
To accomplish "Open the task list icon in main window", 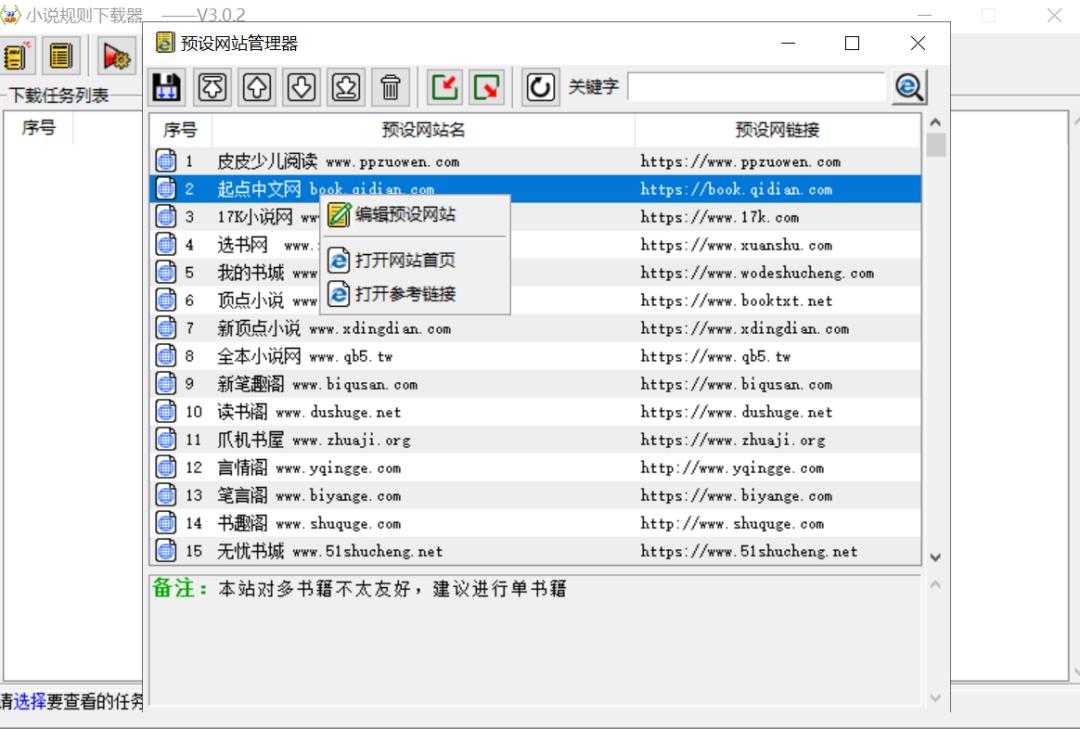I will (61, 55).
